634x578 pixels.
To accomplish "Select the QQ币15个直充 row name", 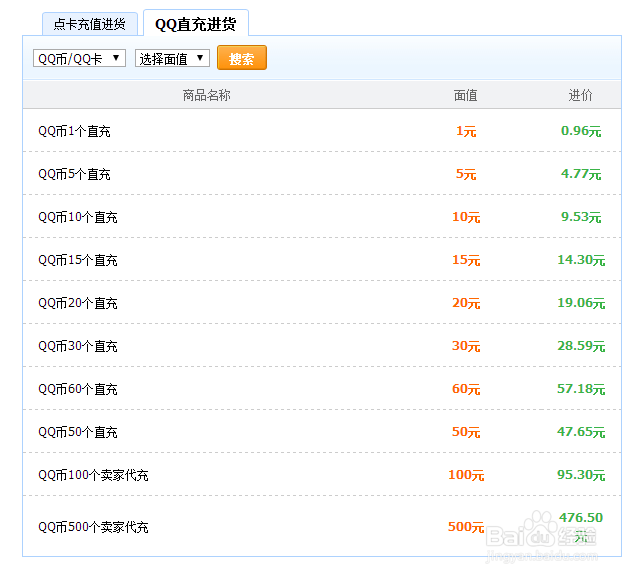I will click(x=78, y=260).
